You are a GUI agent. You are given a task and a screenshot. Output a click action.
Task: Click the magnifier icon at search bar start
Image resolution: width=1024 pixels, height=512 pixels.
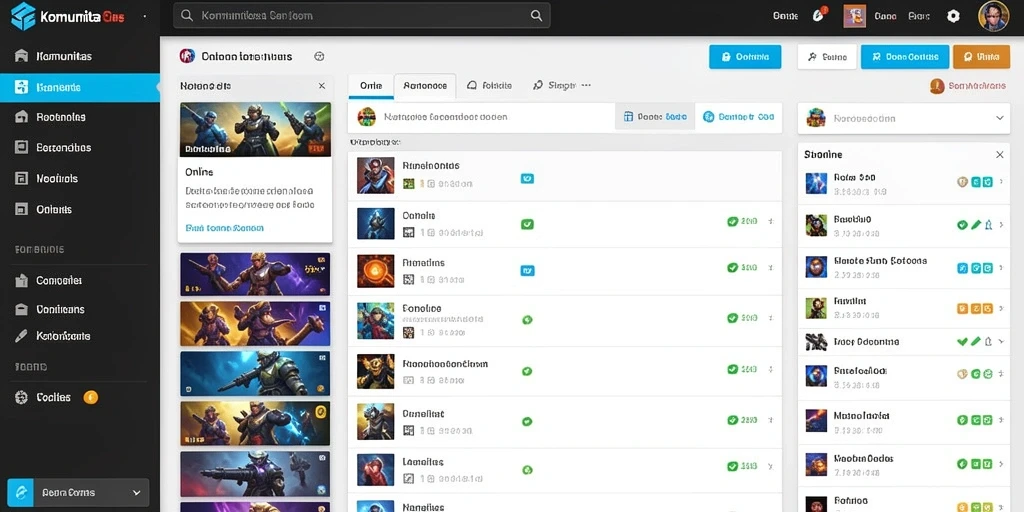187,16
